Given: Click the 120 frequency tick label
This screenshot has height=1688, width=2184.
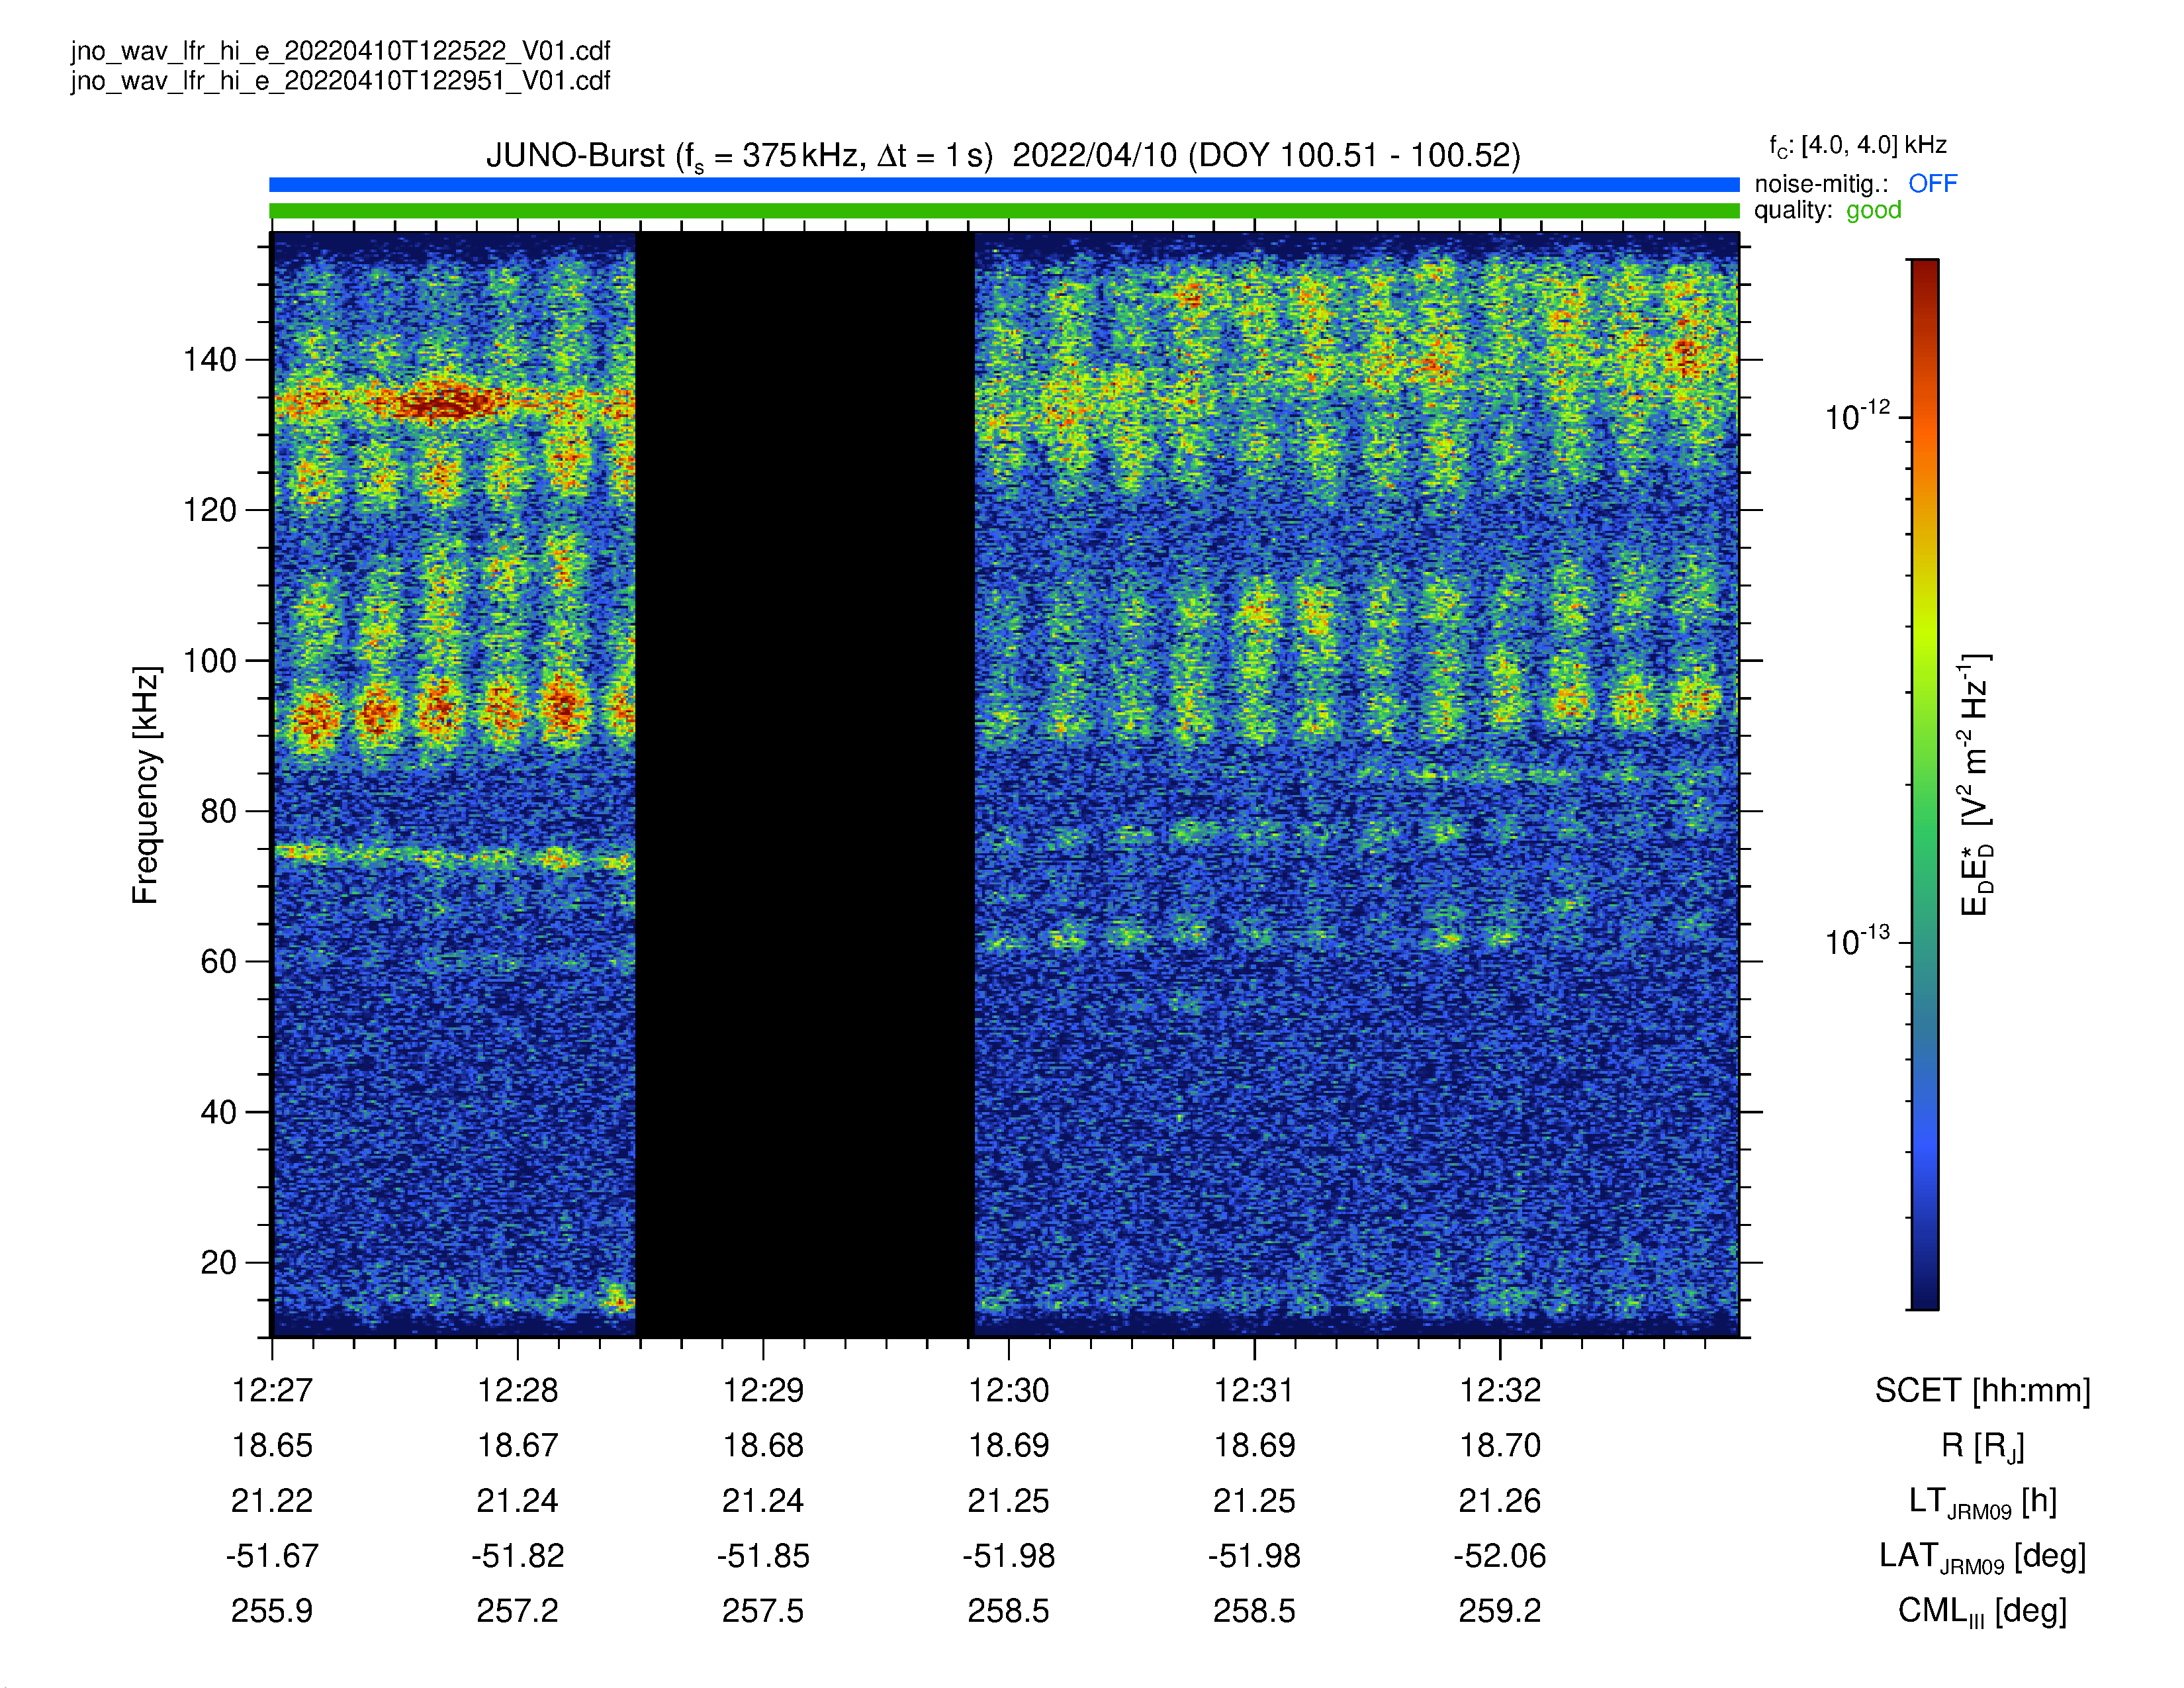Looking at the screenshot, I should tap(209, 510).
